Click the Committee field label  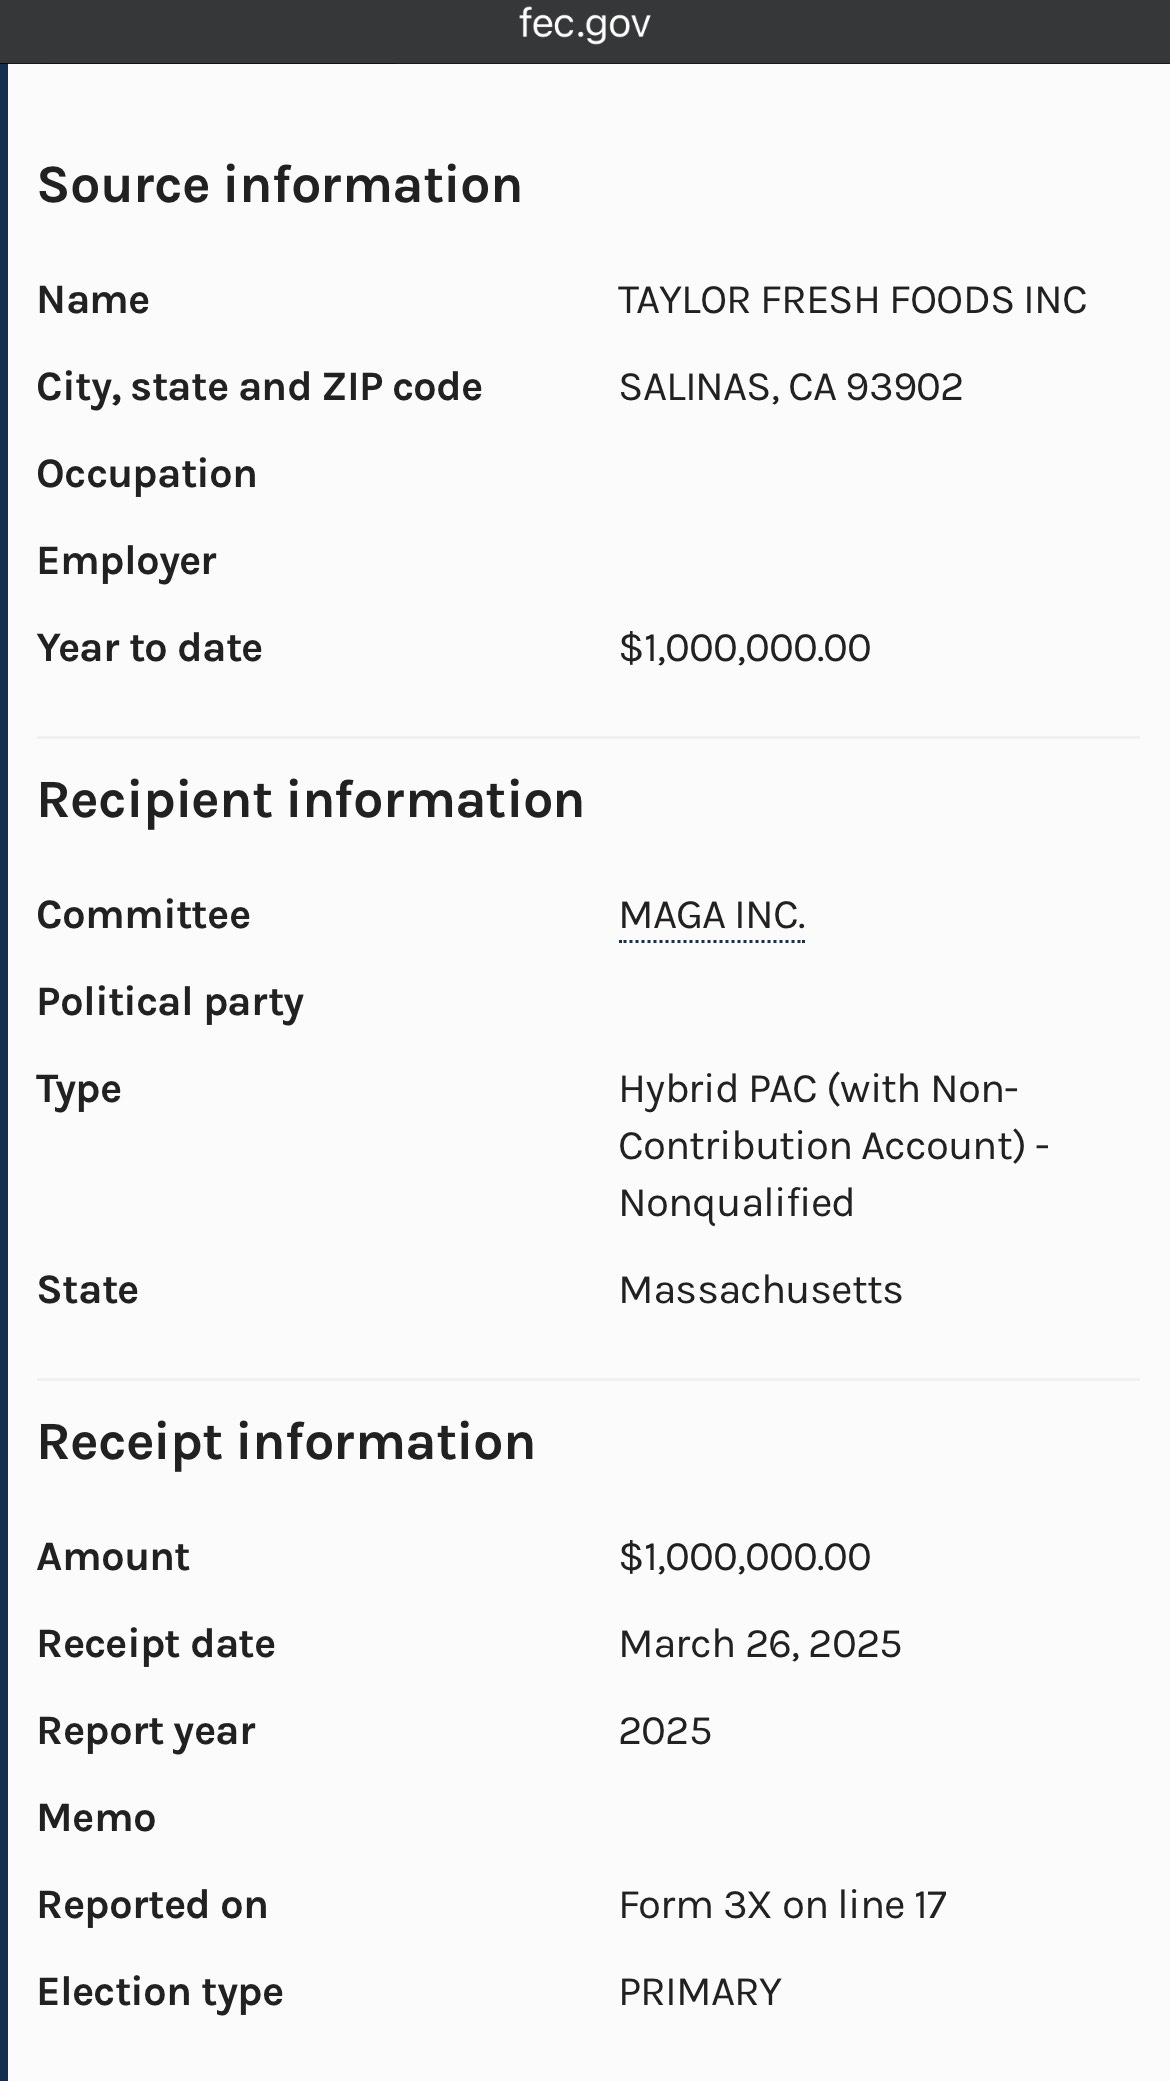(144, 915)
